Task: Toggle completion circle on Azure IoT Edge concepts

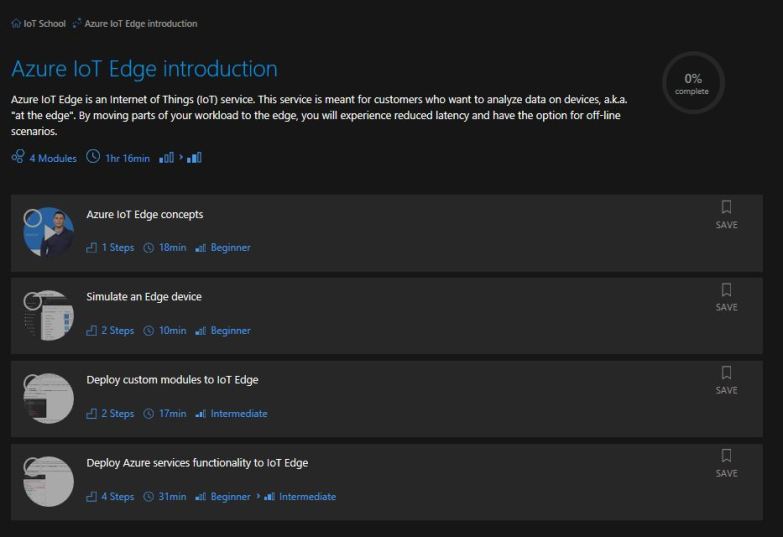Action: (33, 218)
